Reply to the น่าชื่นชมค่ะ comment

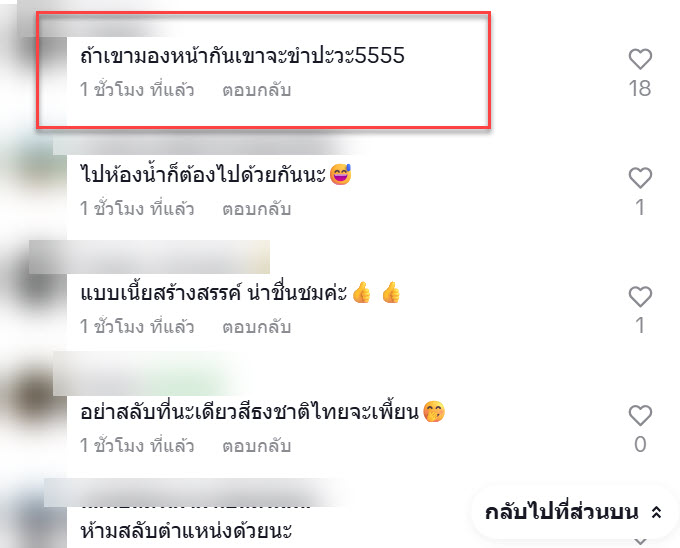pos(256,327)
